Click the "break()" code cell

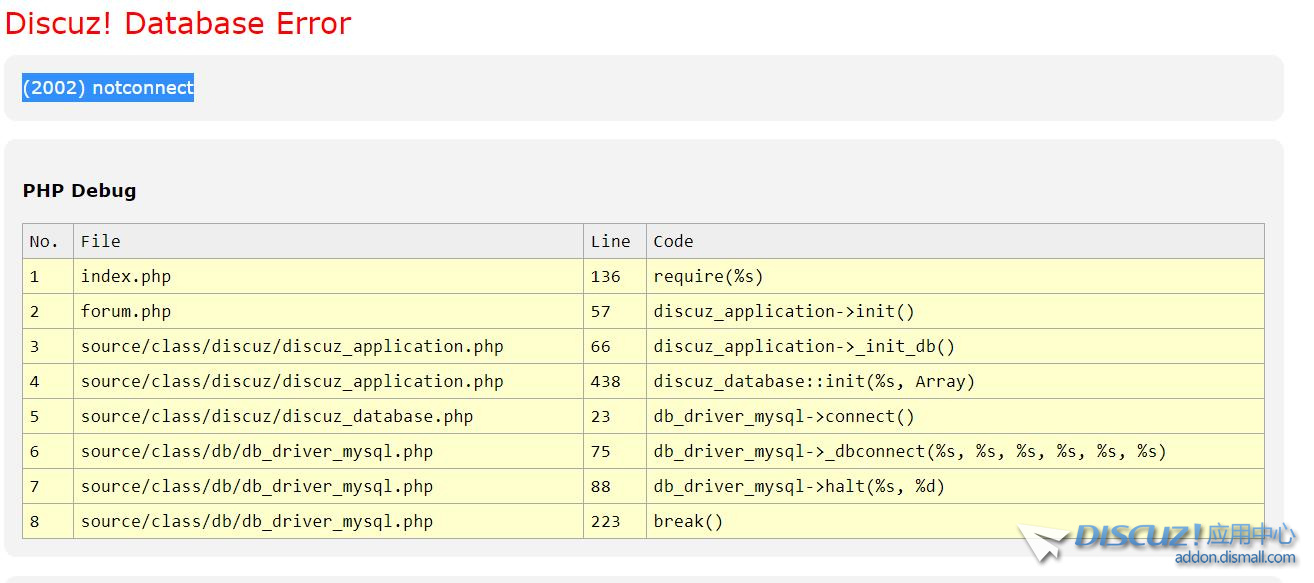[x=955, y=521]
